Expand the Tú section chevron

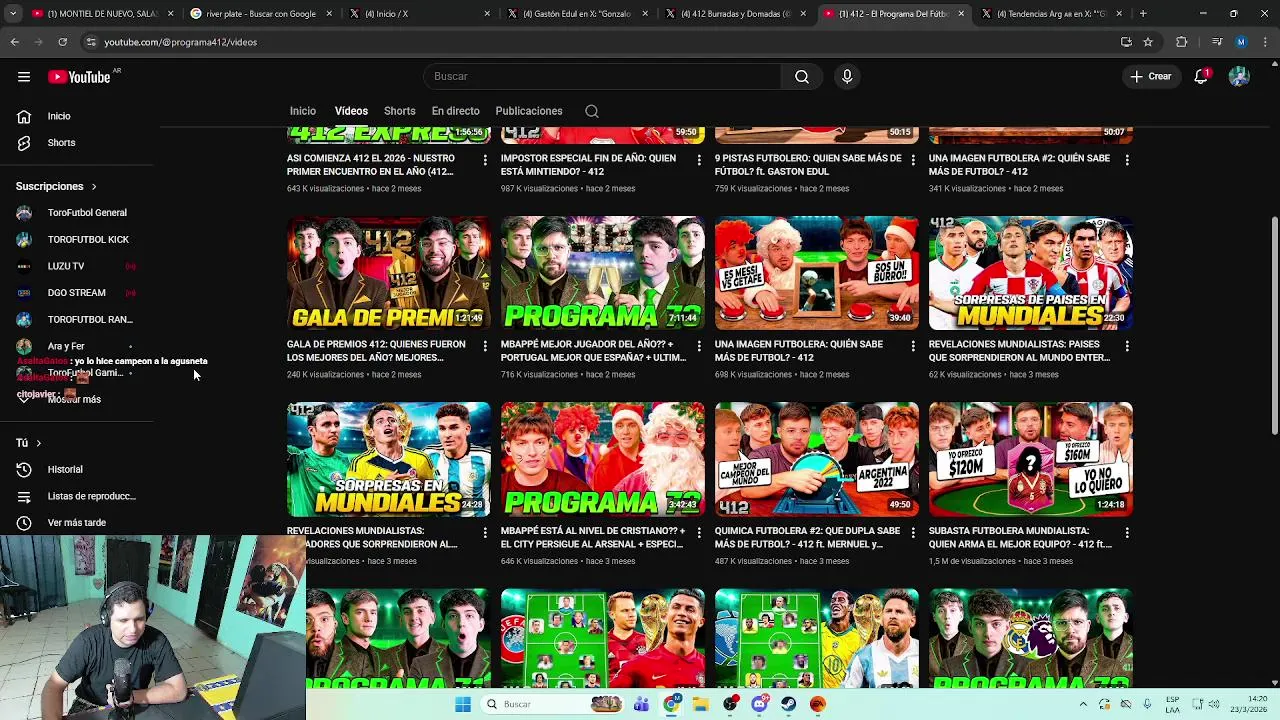point(39,443)
